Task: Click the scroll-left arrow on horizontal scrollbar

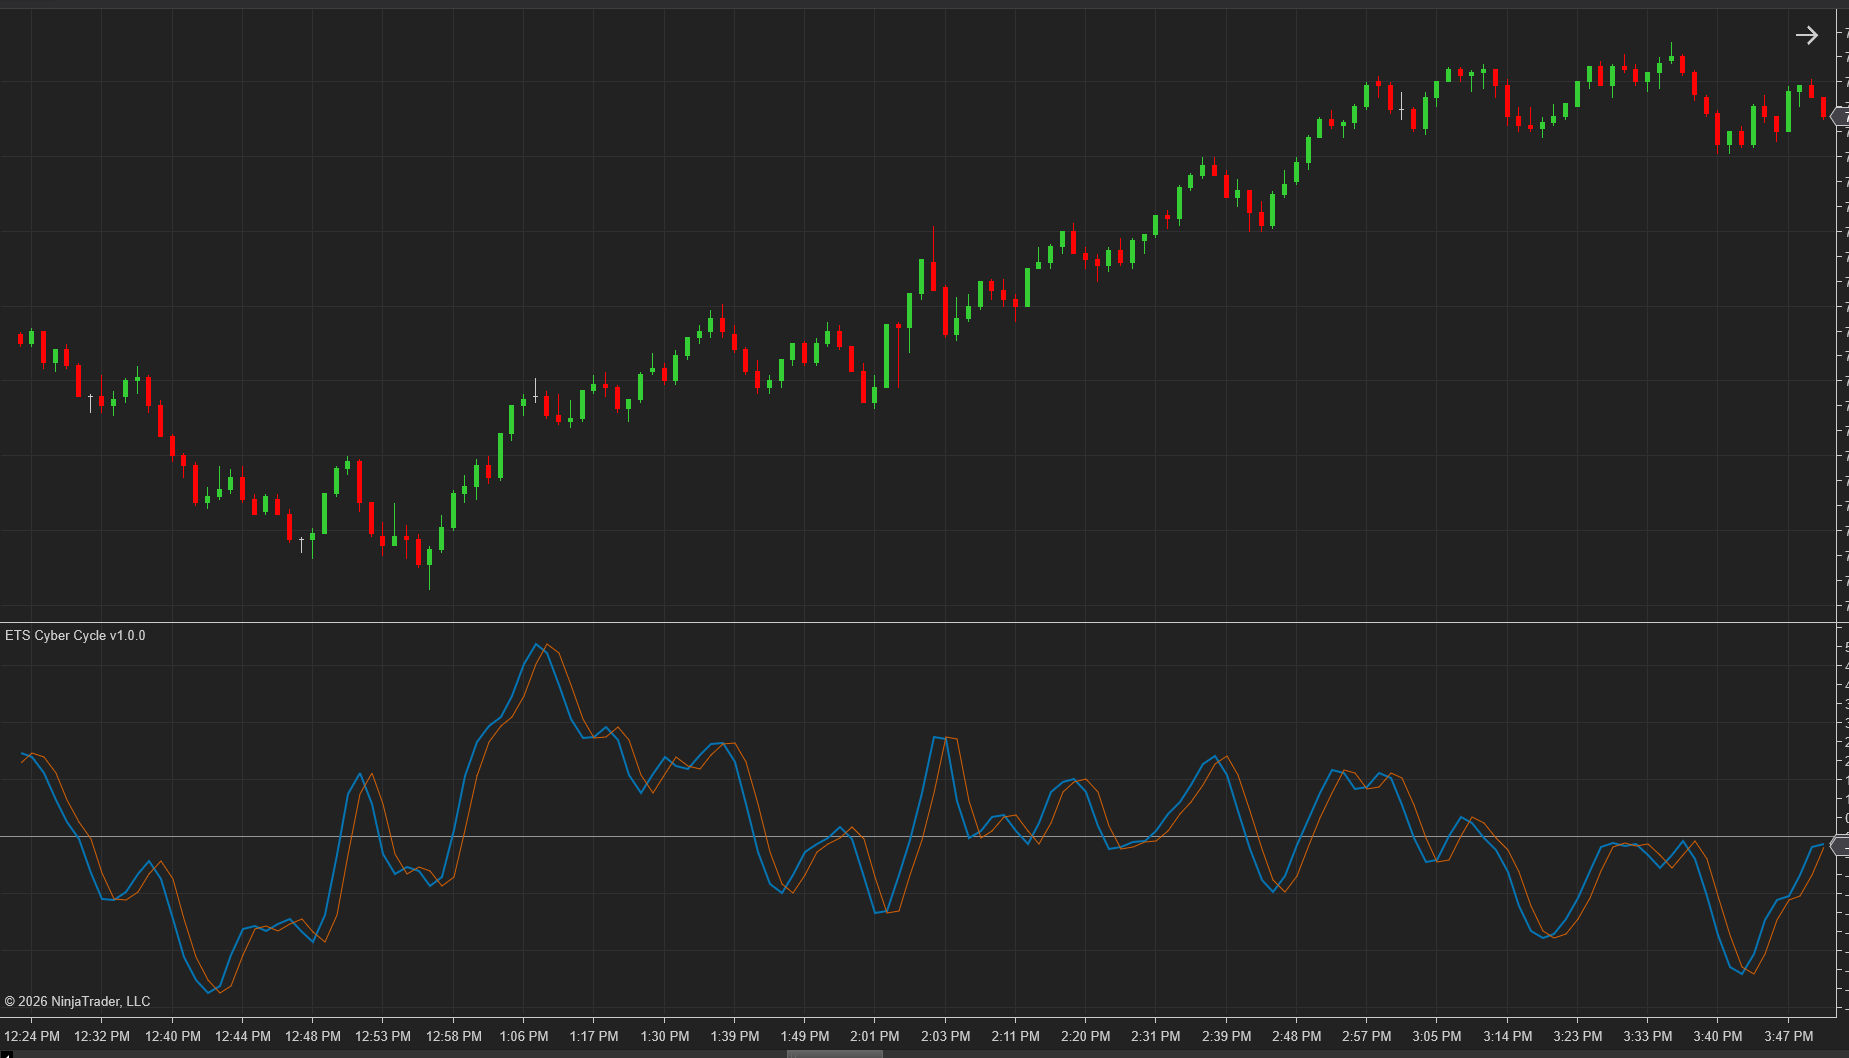Action: coord(4,1053)
